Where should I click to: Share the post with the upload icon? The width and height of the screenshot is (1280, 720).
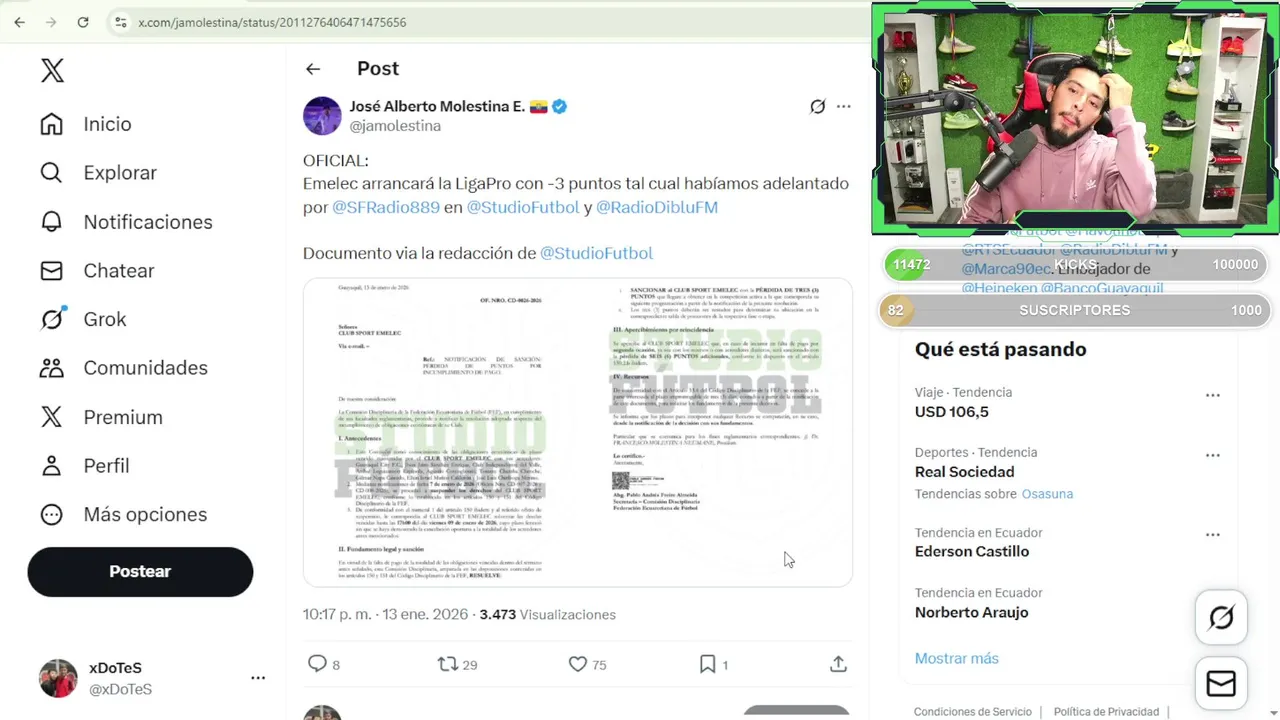pyautogui.click(x=838, y=664)
